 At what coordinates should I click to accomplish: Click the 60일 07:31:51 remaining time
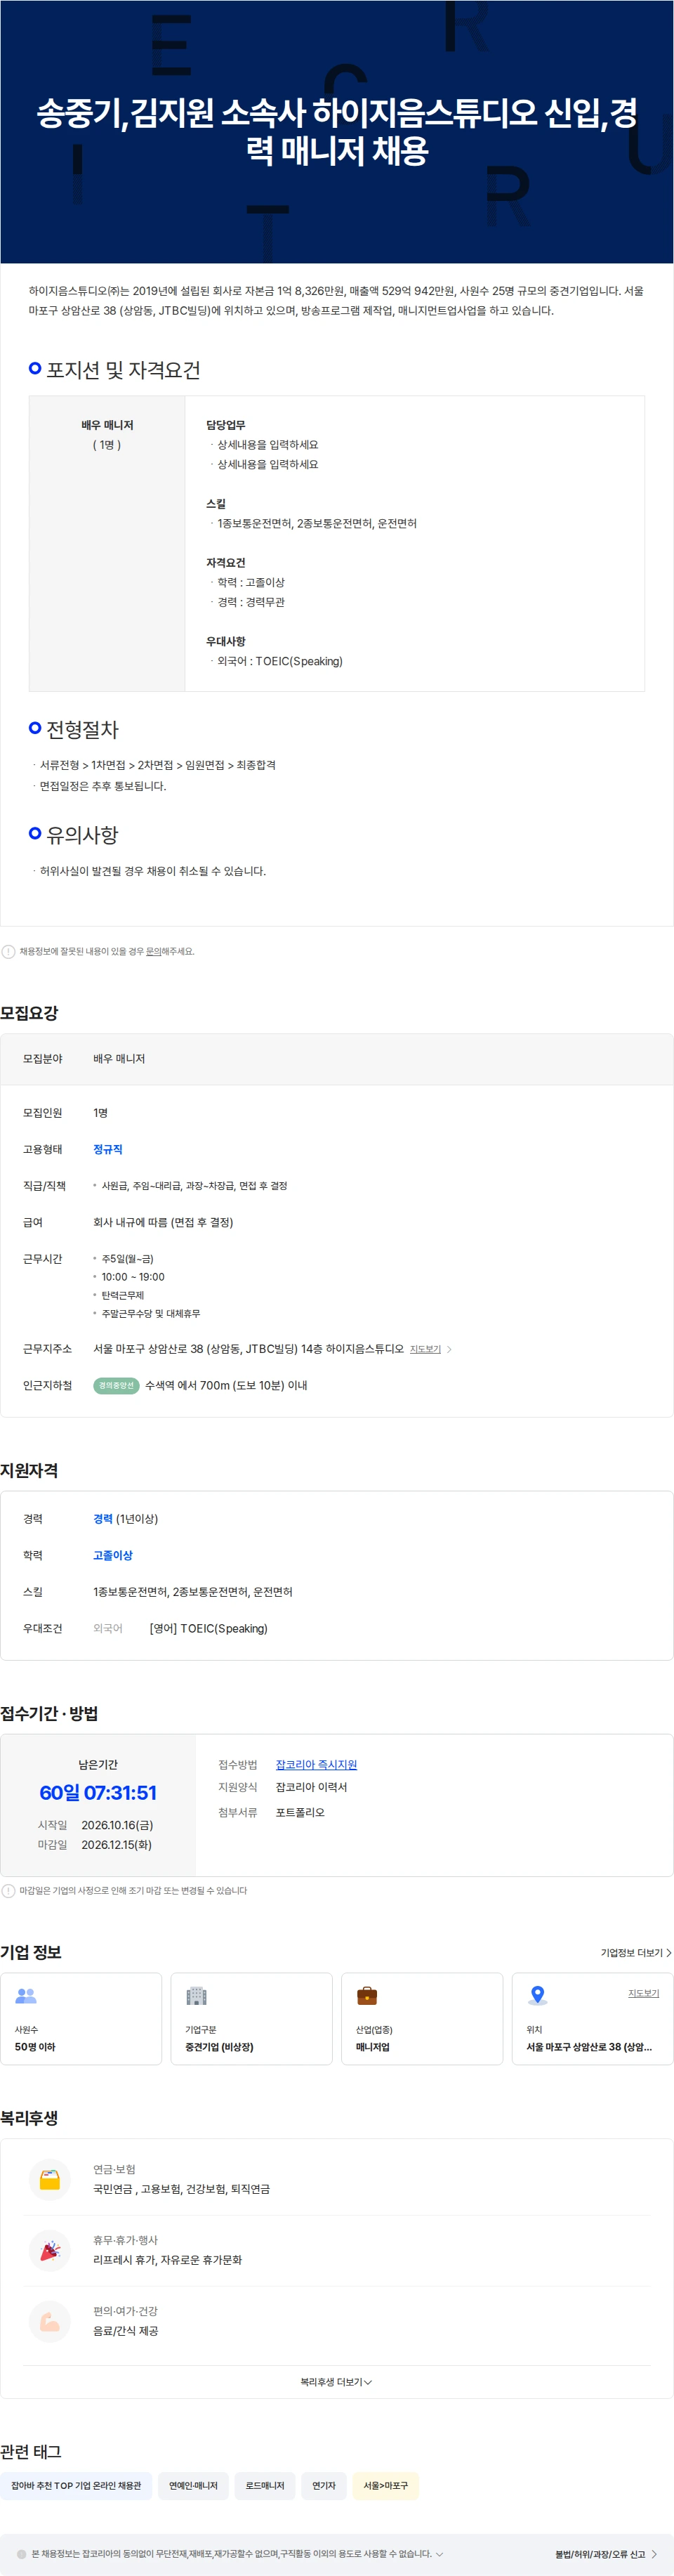[98, 1793]
